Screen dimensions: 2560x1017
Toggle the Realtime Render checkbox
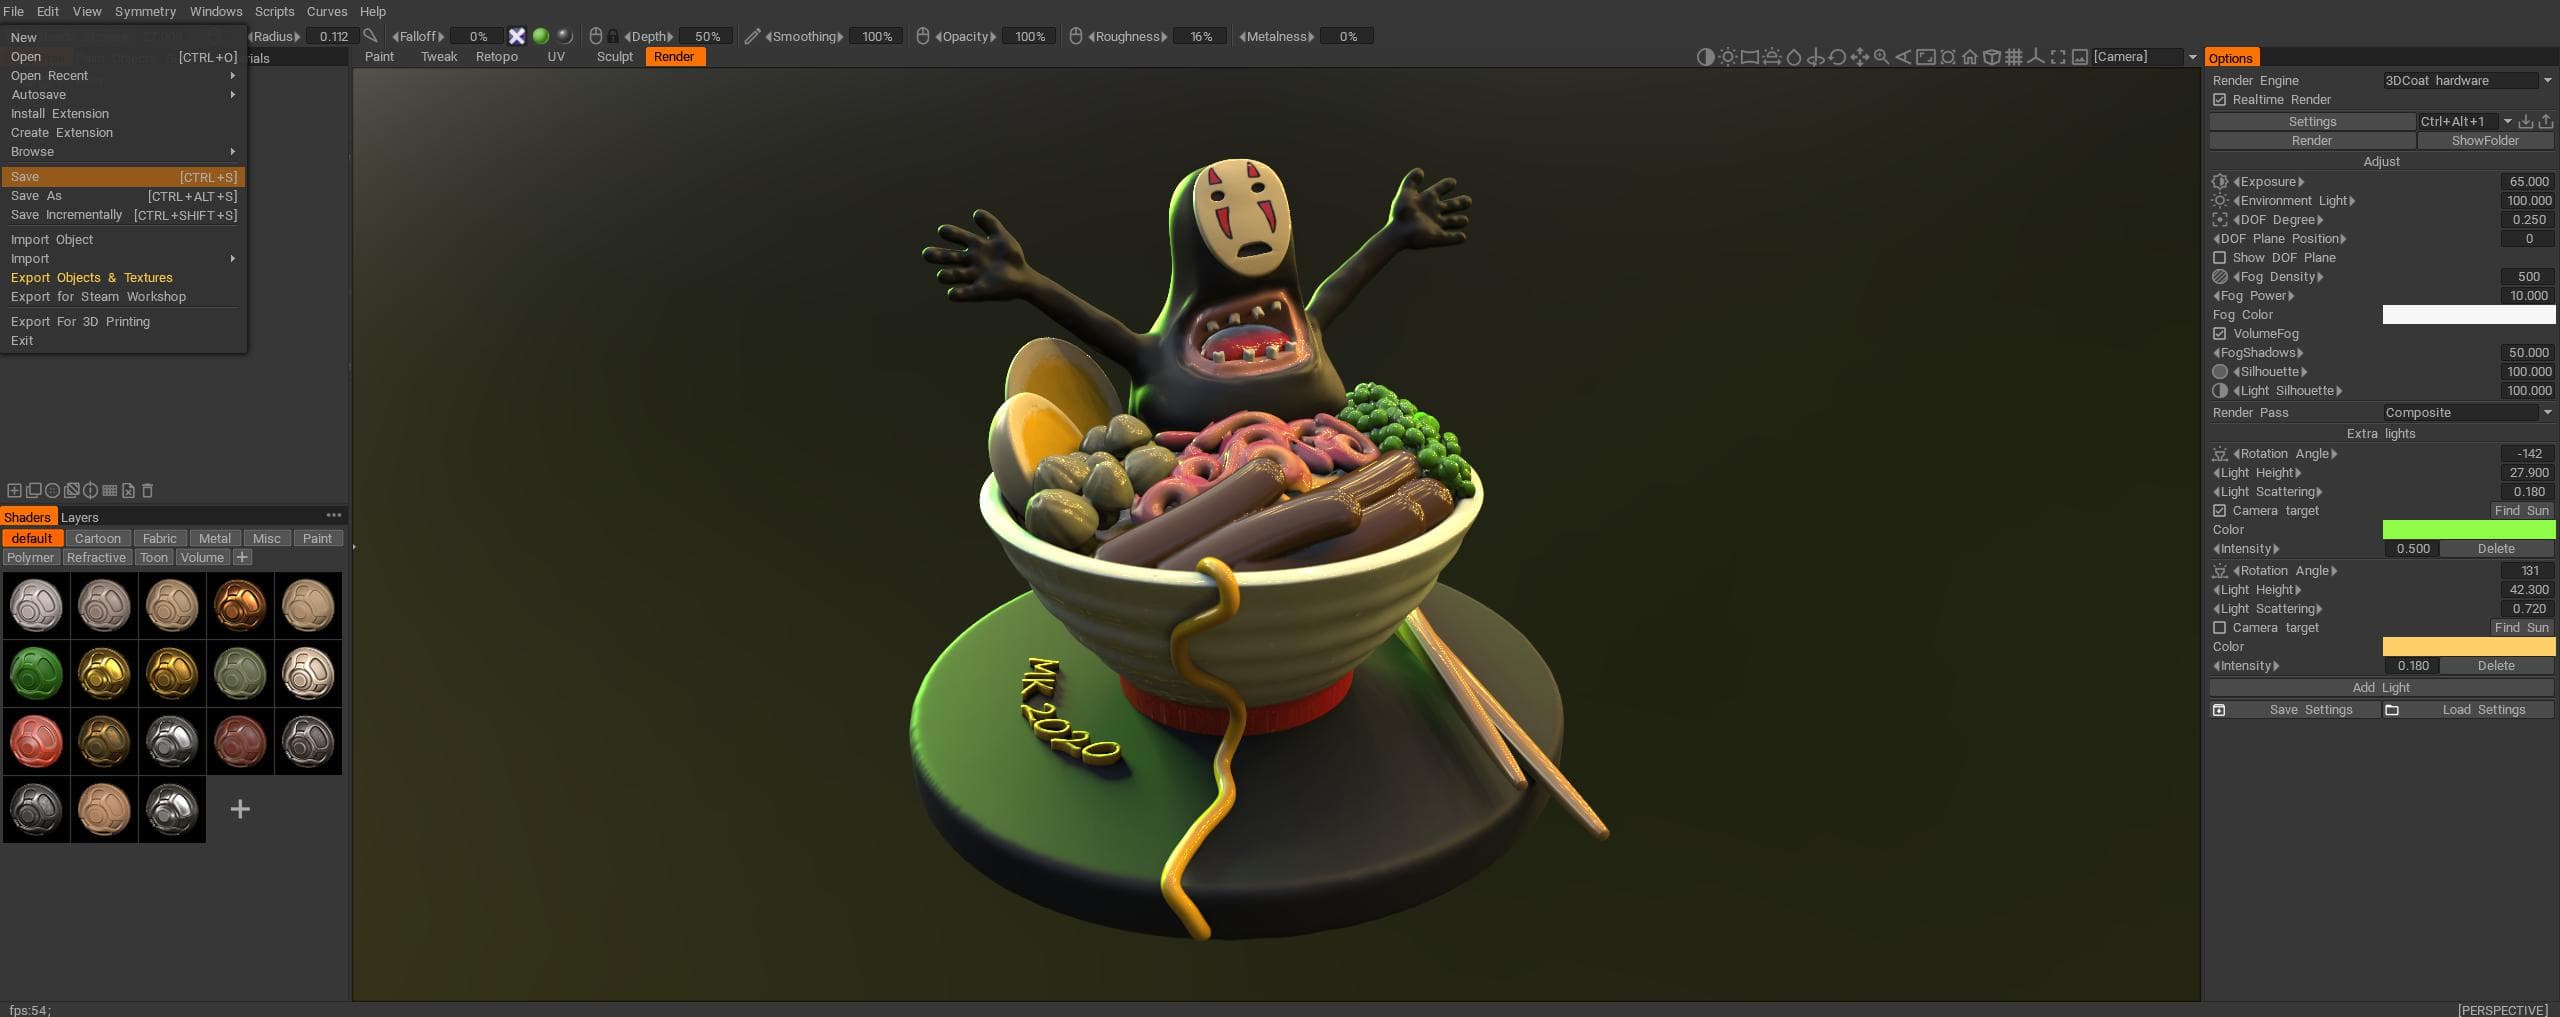click(x=2220, y=100)
